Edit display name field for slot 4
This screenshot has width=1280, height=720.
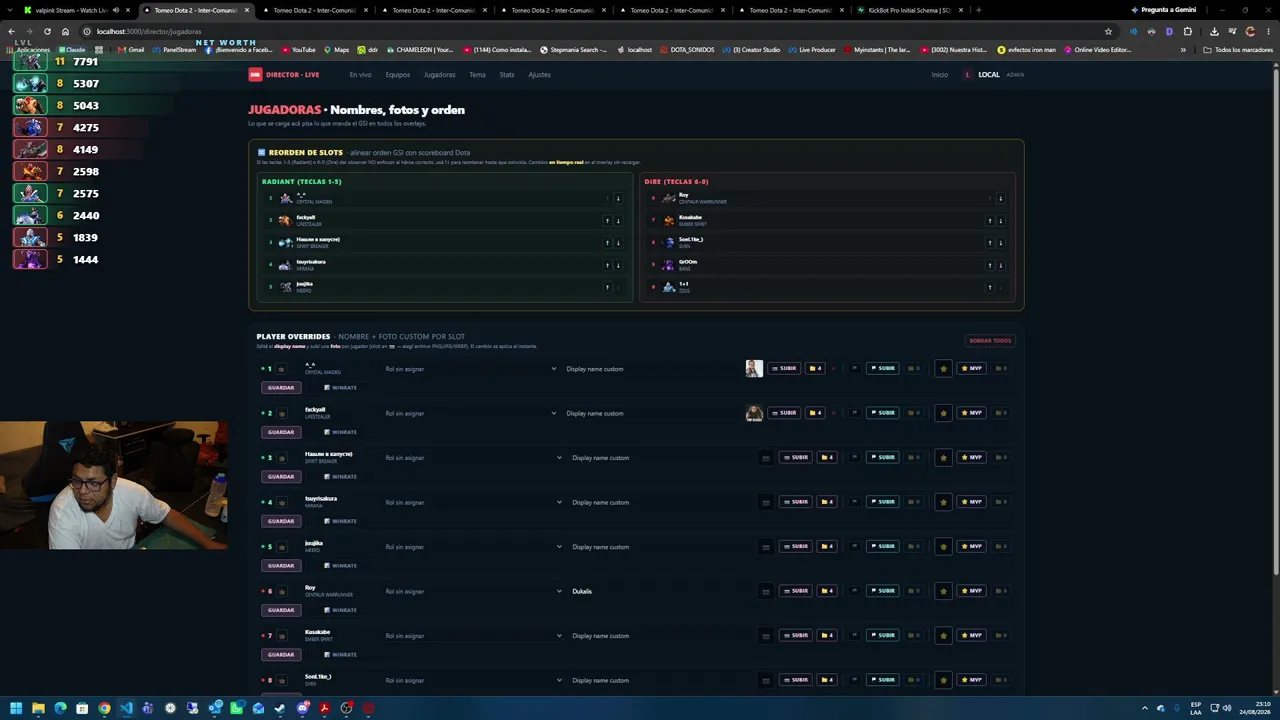(x=662, y=502)
